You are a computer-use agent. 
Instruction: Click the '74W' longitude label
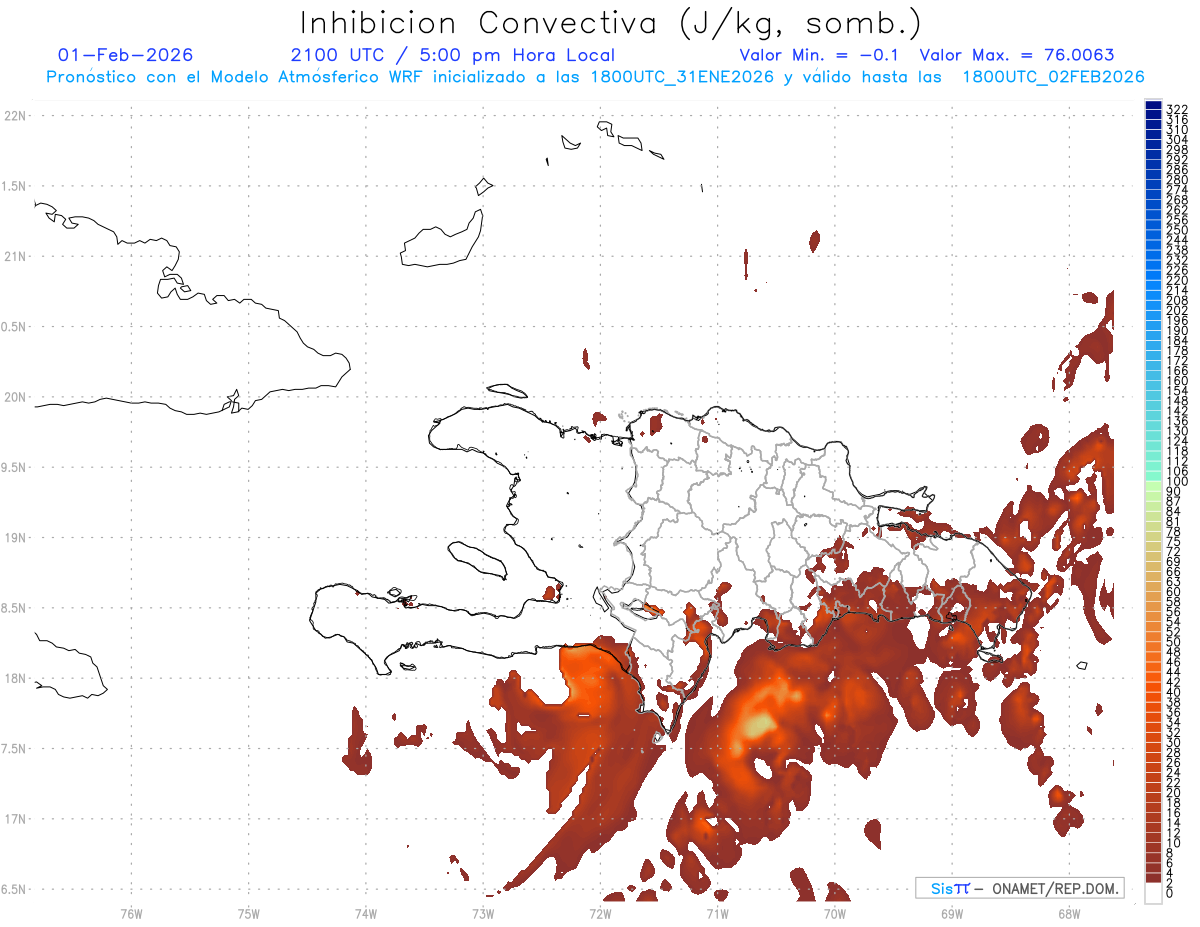[x=366, y=912]
